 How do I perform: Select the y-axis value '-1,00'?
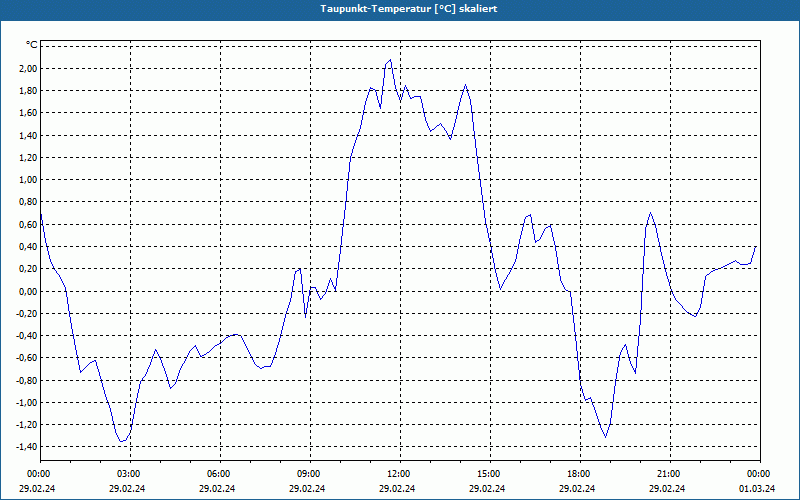(27, 403)
